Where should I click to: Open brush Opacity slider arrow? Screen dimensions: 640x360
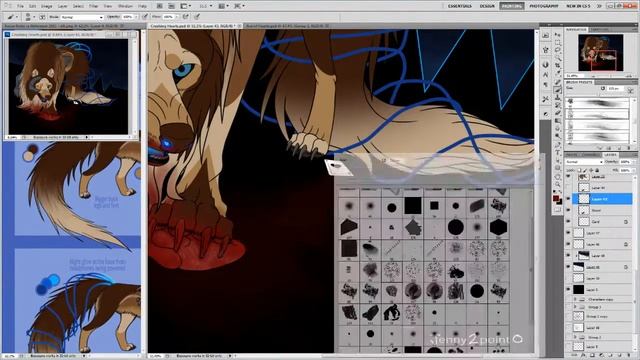(x=136, y=17)
